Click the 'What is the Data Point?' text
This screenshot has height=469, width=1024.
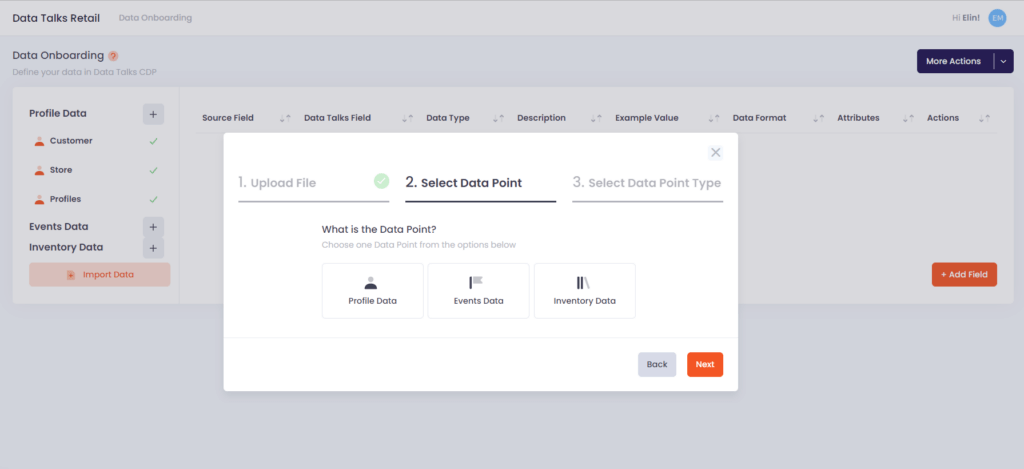[379, 230]
